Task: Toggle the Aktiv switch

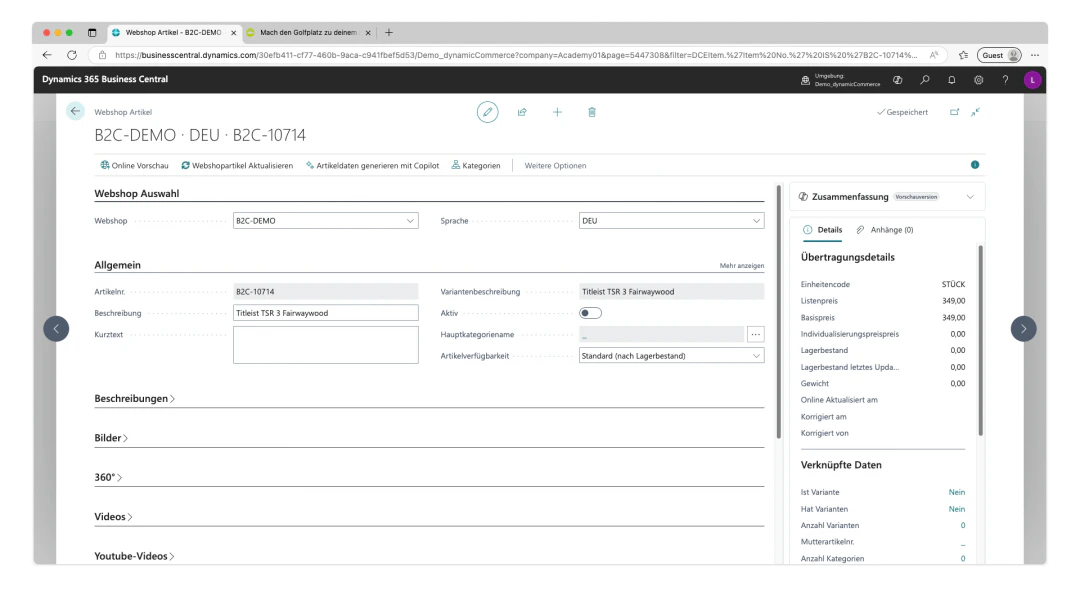Action: click(x=590, y=313)
